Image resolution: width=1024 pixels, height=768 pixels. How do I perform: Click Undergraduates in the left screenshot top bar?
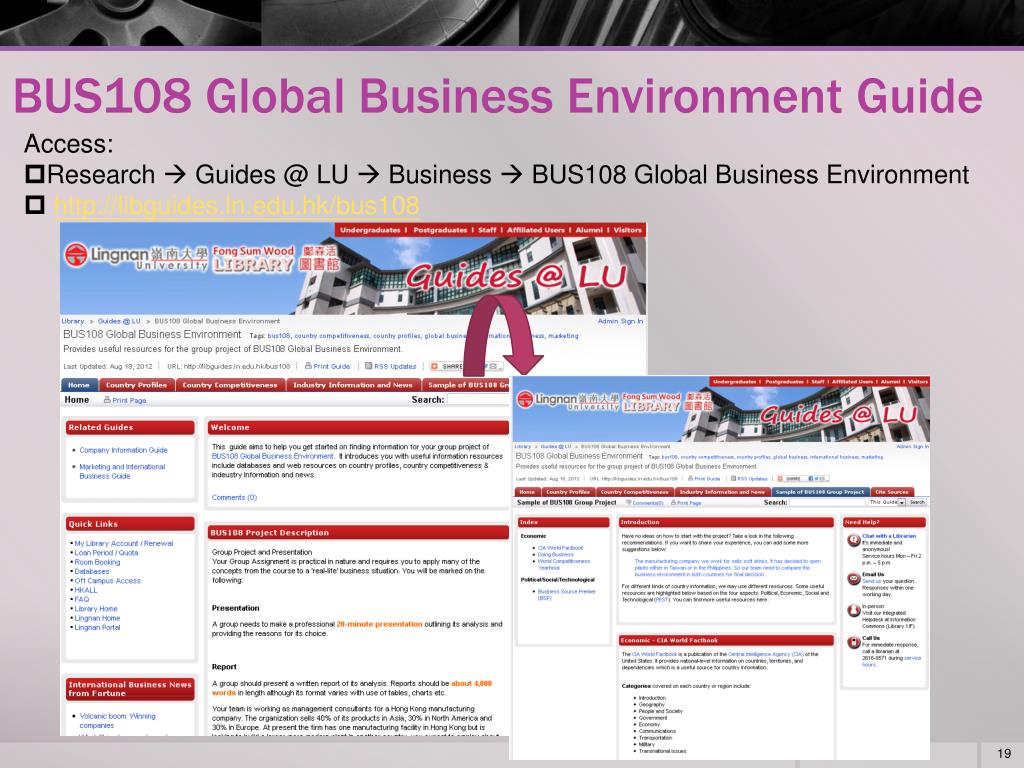(370, 230)
